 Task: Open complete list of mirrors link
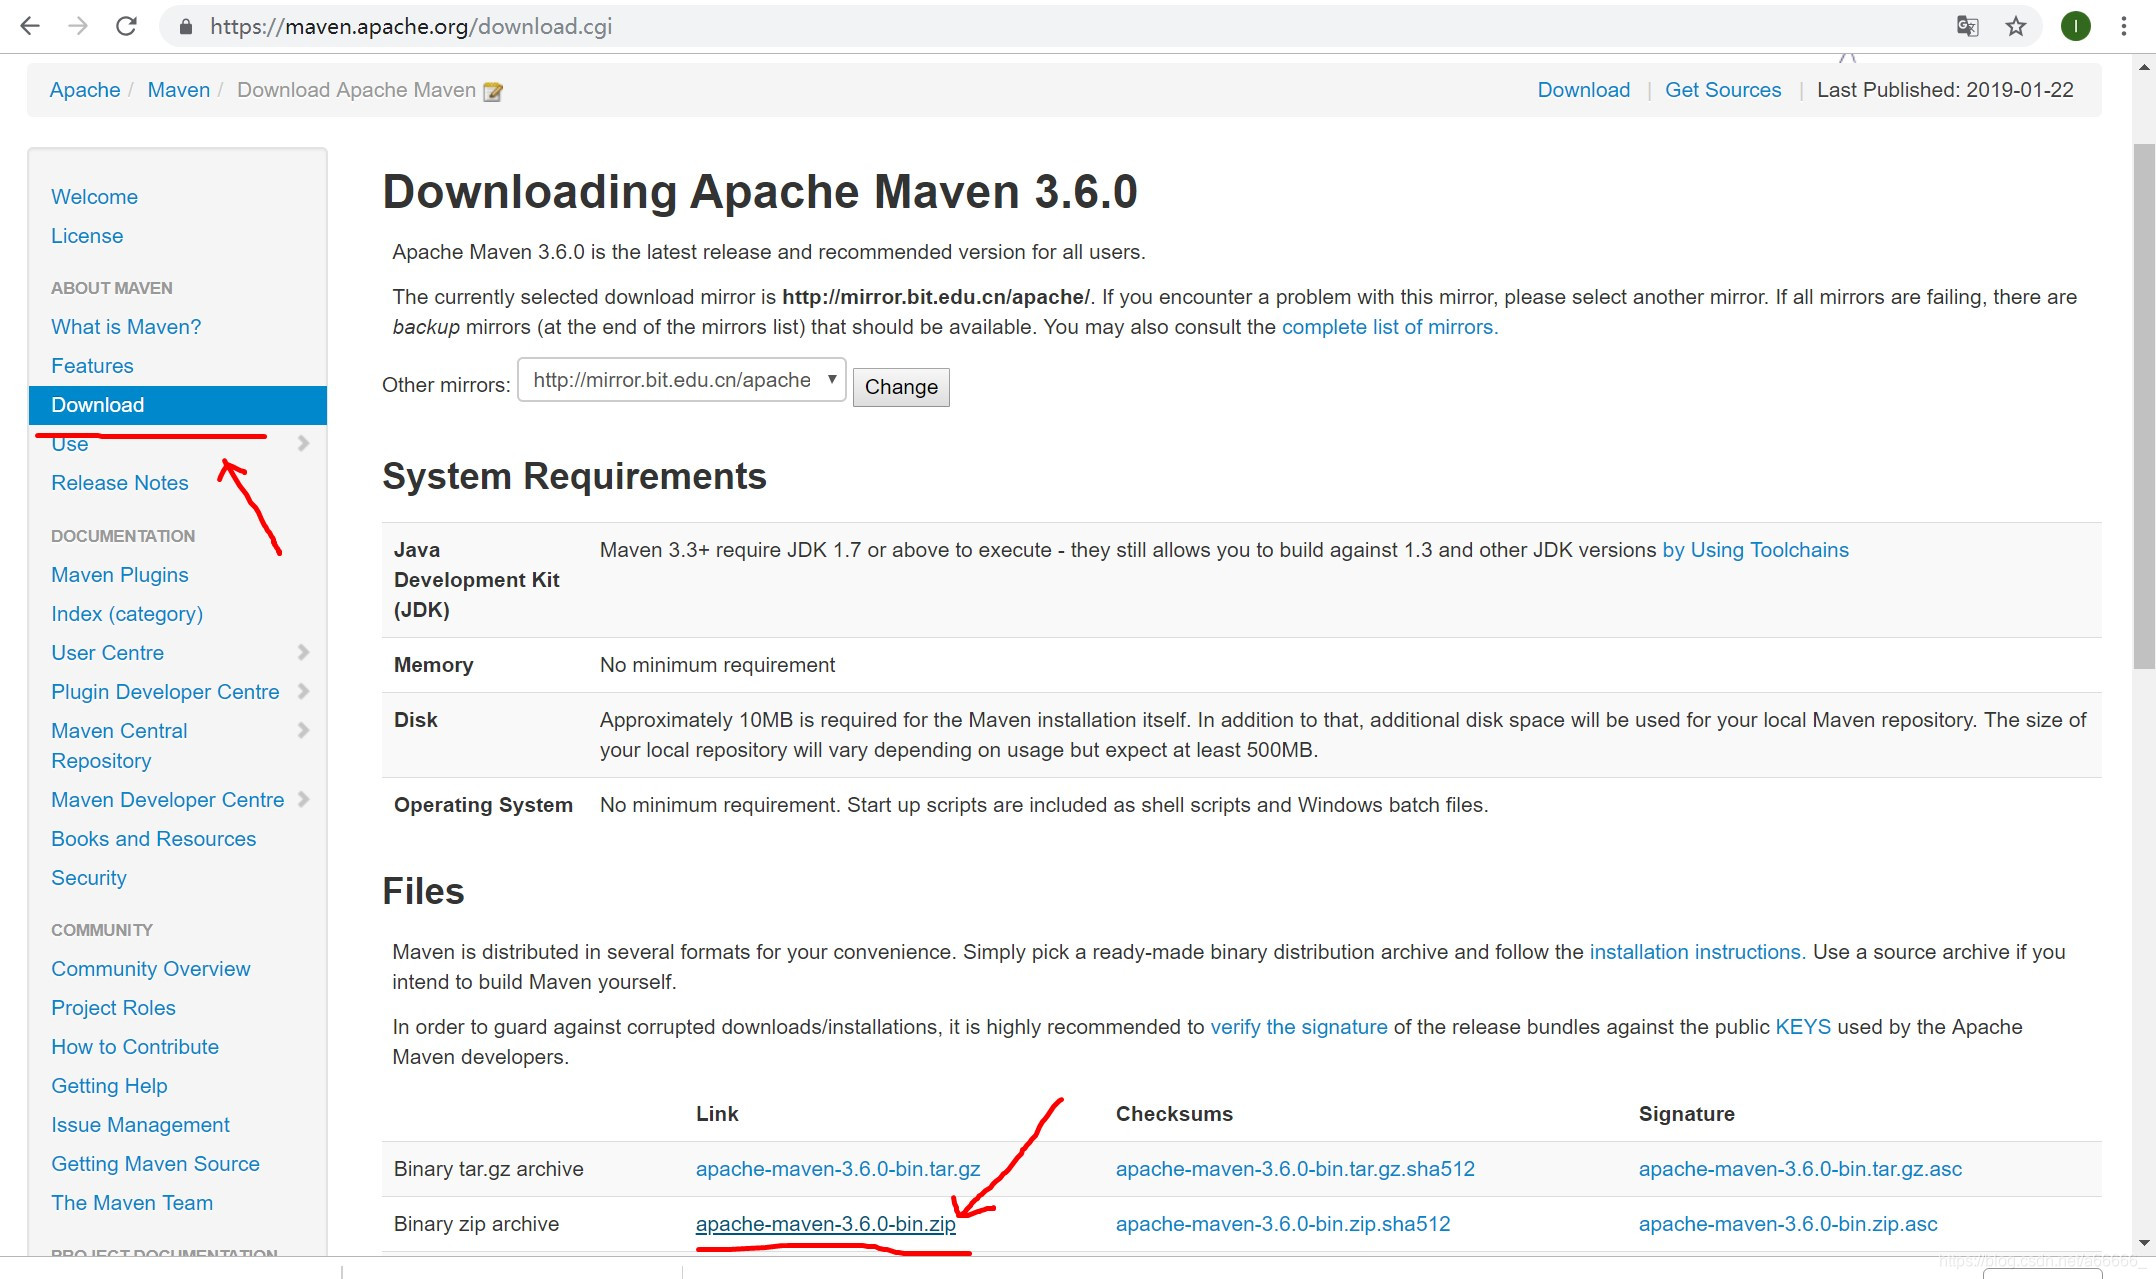coord(1390,327)
